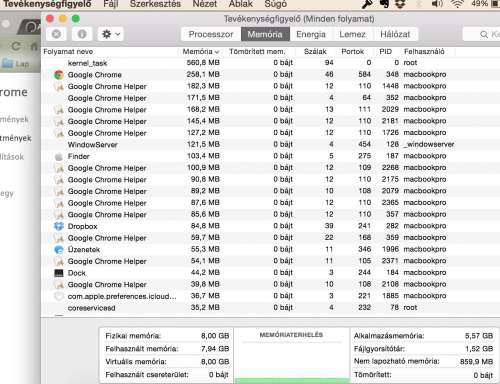Image resolution: width=500 pixels, height=384 pixels.
Task: Click the icon of the 90,8 MB Chrome Helper
Action: coord(59,180)
